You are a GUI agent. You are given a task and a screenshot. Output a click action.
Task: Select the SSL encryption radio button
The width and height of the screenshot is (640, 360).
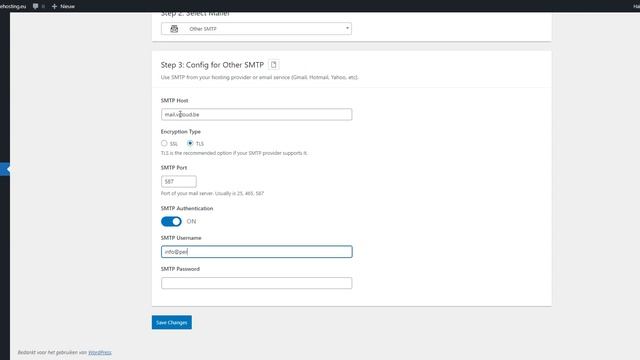point(164,143)
